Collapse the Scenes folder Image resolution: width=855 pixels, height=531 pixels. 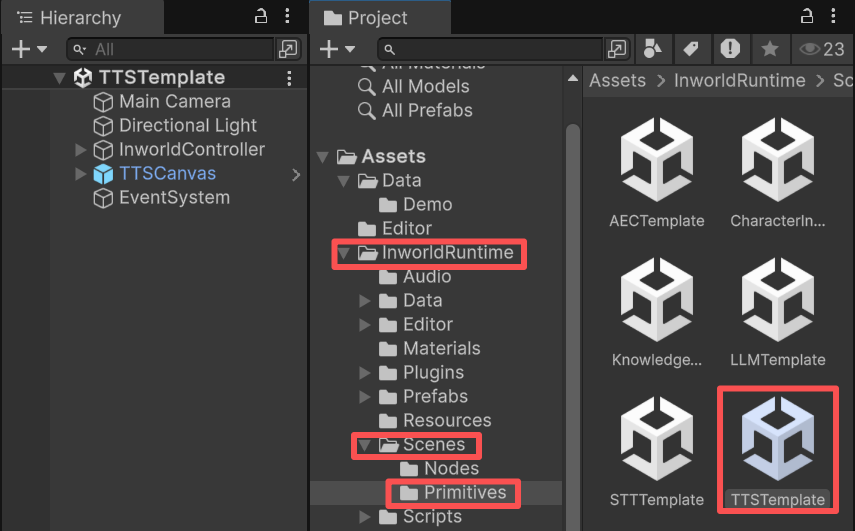tap(365, 445)
